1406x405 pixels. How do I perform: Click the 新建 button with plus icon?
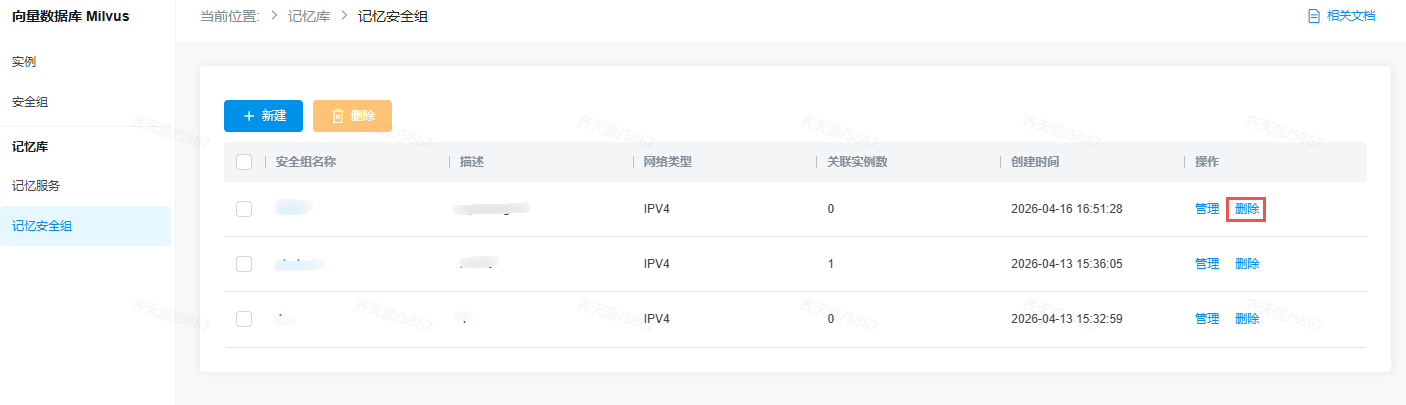click(x=263, y=116)
